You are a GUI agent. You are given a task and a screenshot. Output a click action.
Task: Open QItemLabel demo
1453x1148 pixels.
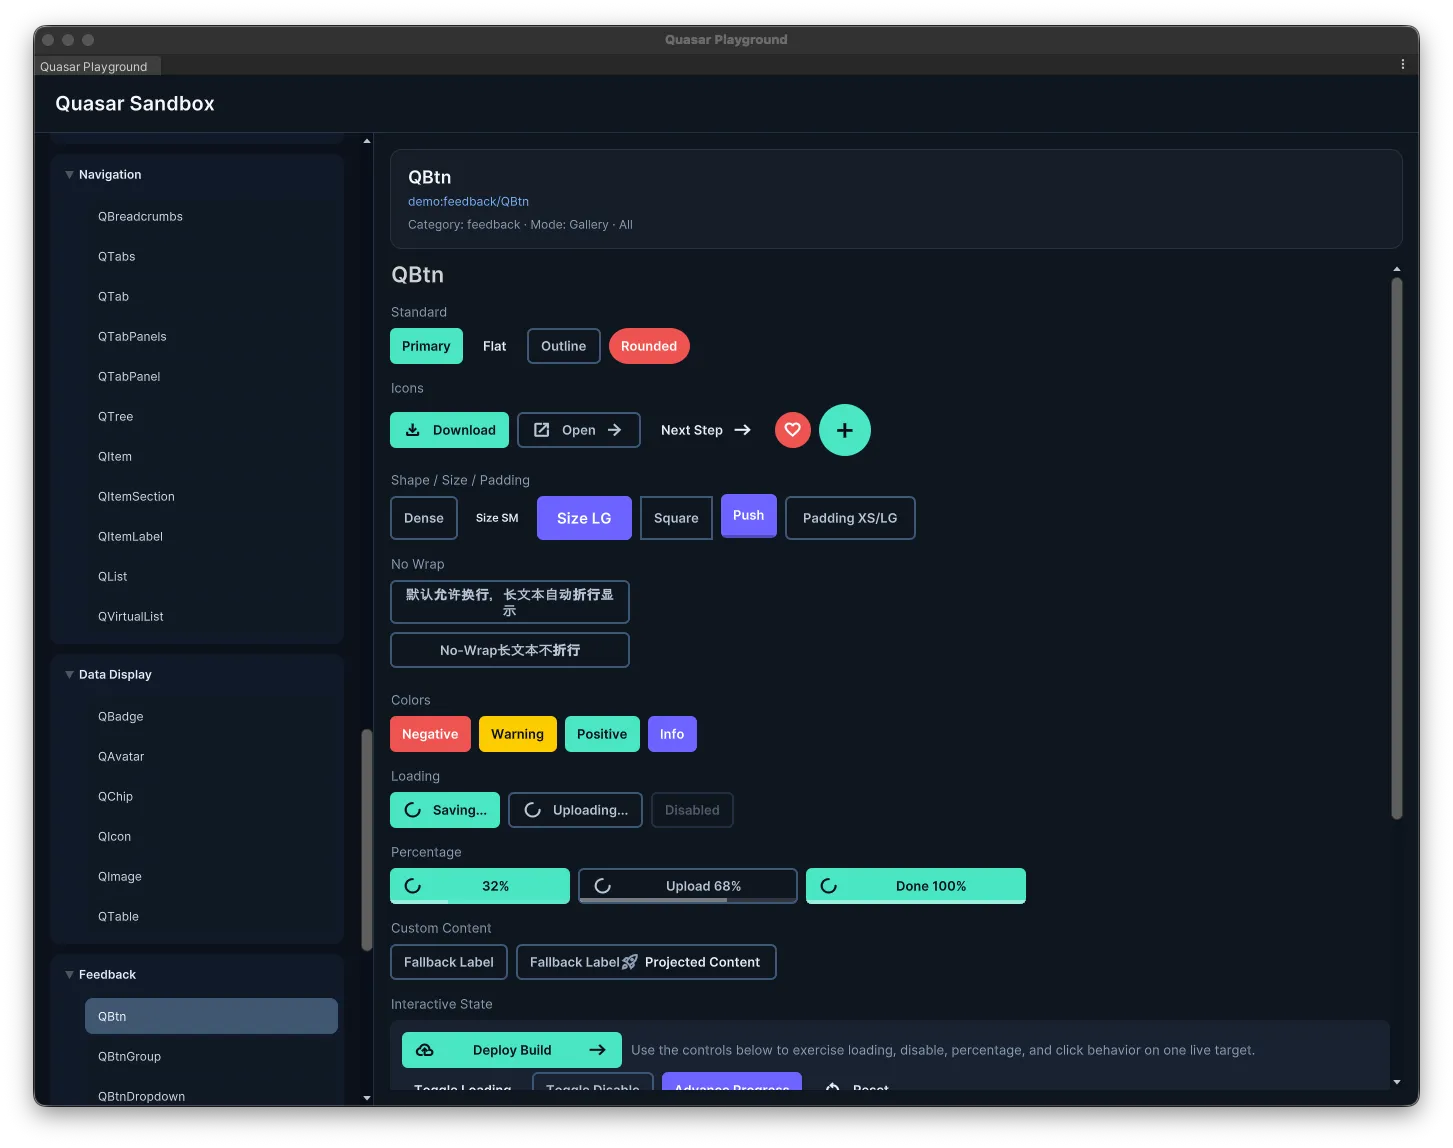tap(211, 536)
